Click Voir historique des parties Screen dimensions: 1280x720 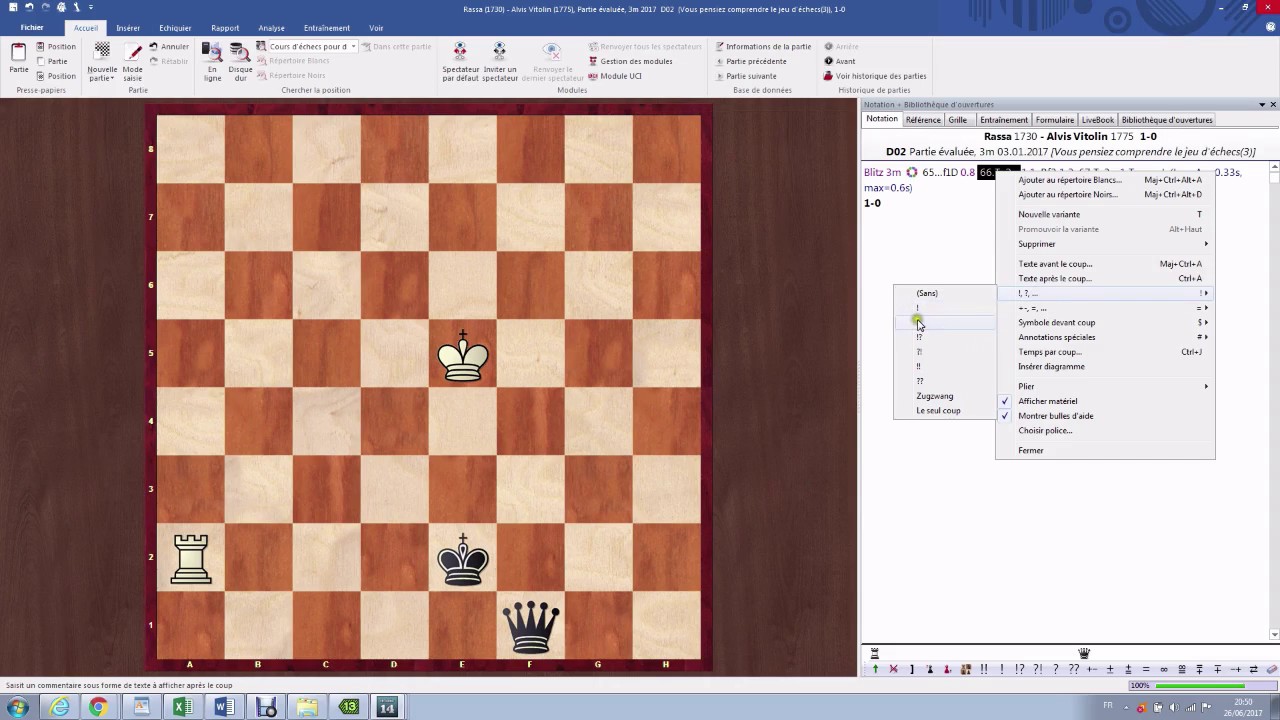(875, 76)
